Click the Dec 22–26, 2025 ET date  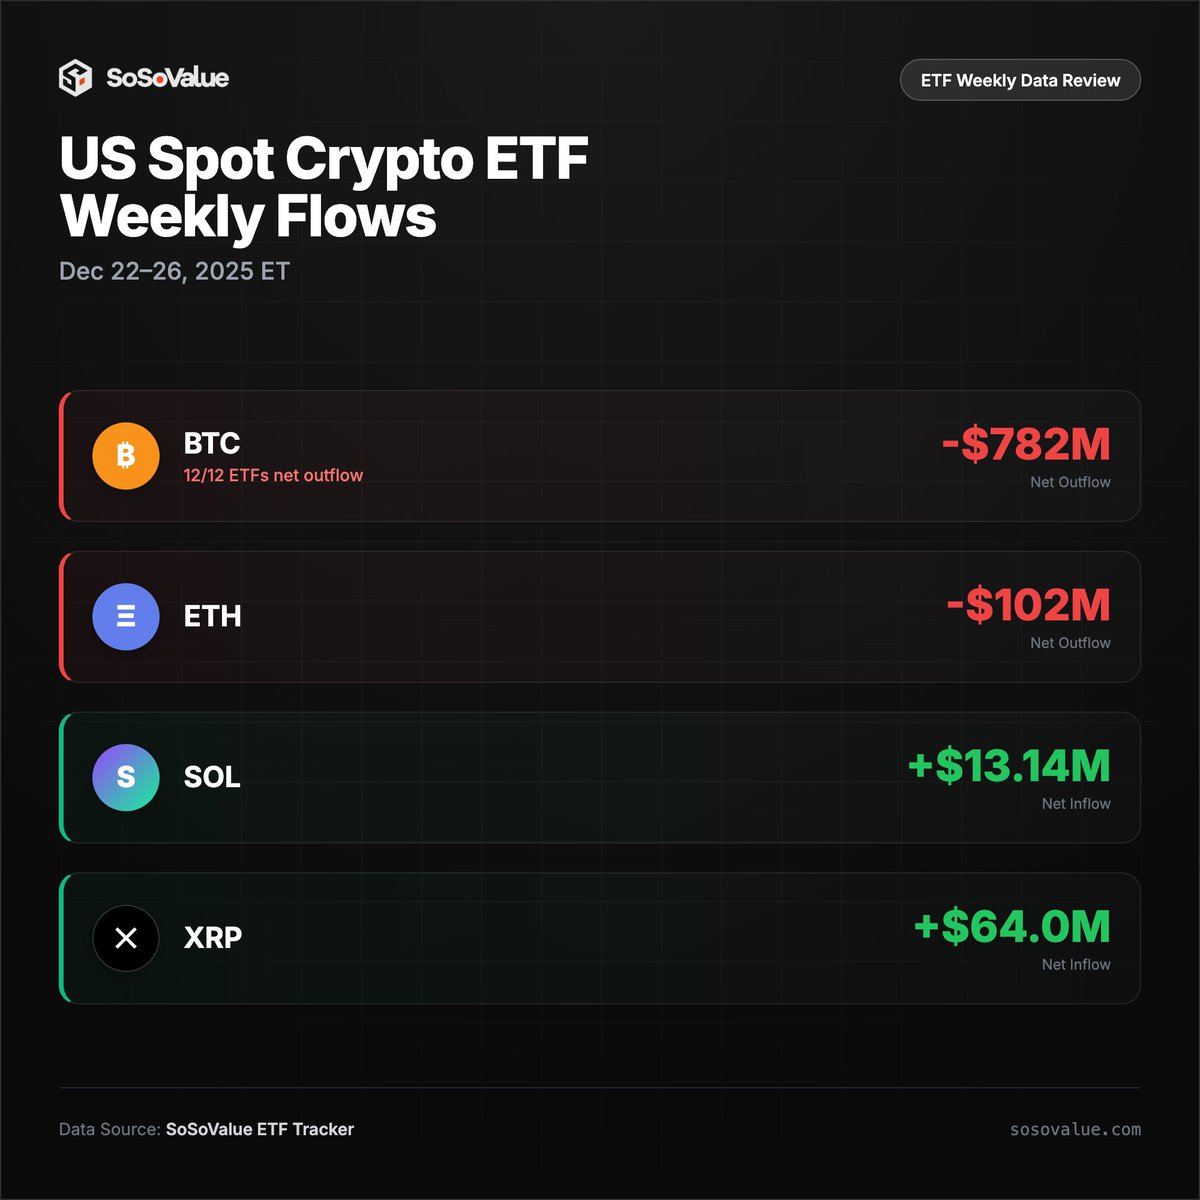pyautogui.click(x=174, y=272)
